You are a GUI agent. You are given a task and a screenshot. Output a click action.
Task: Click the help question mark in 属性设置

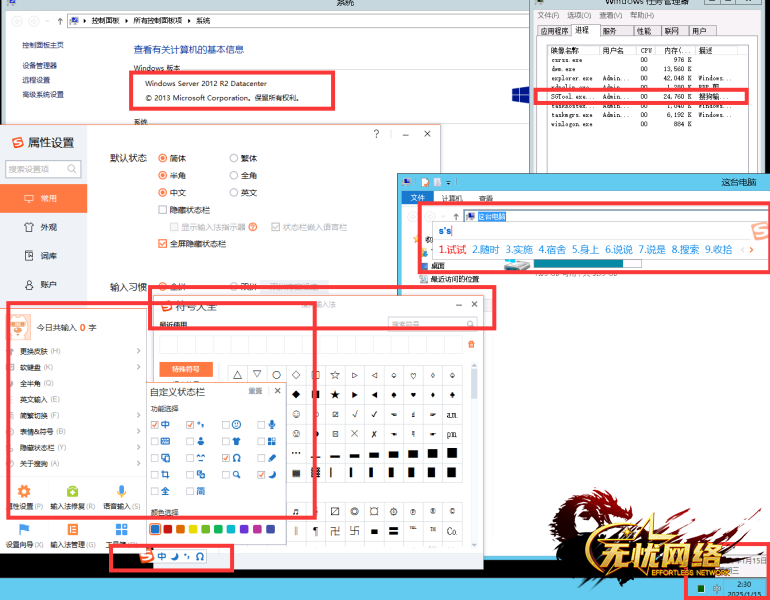click(376, 134)
